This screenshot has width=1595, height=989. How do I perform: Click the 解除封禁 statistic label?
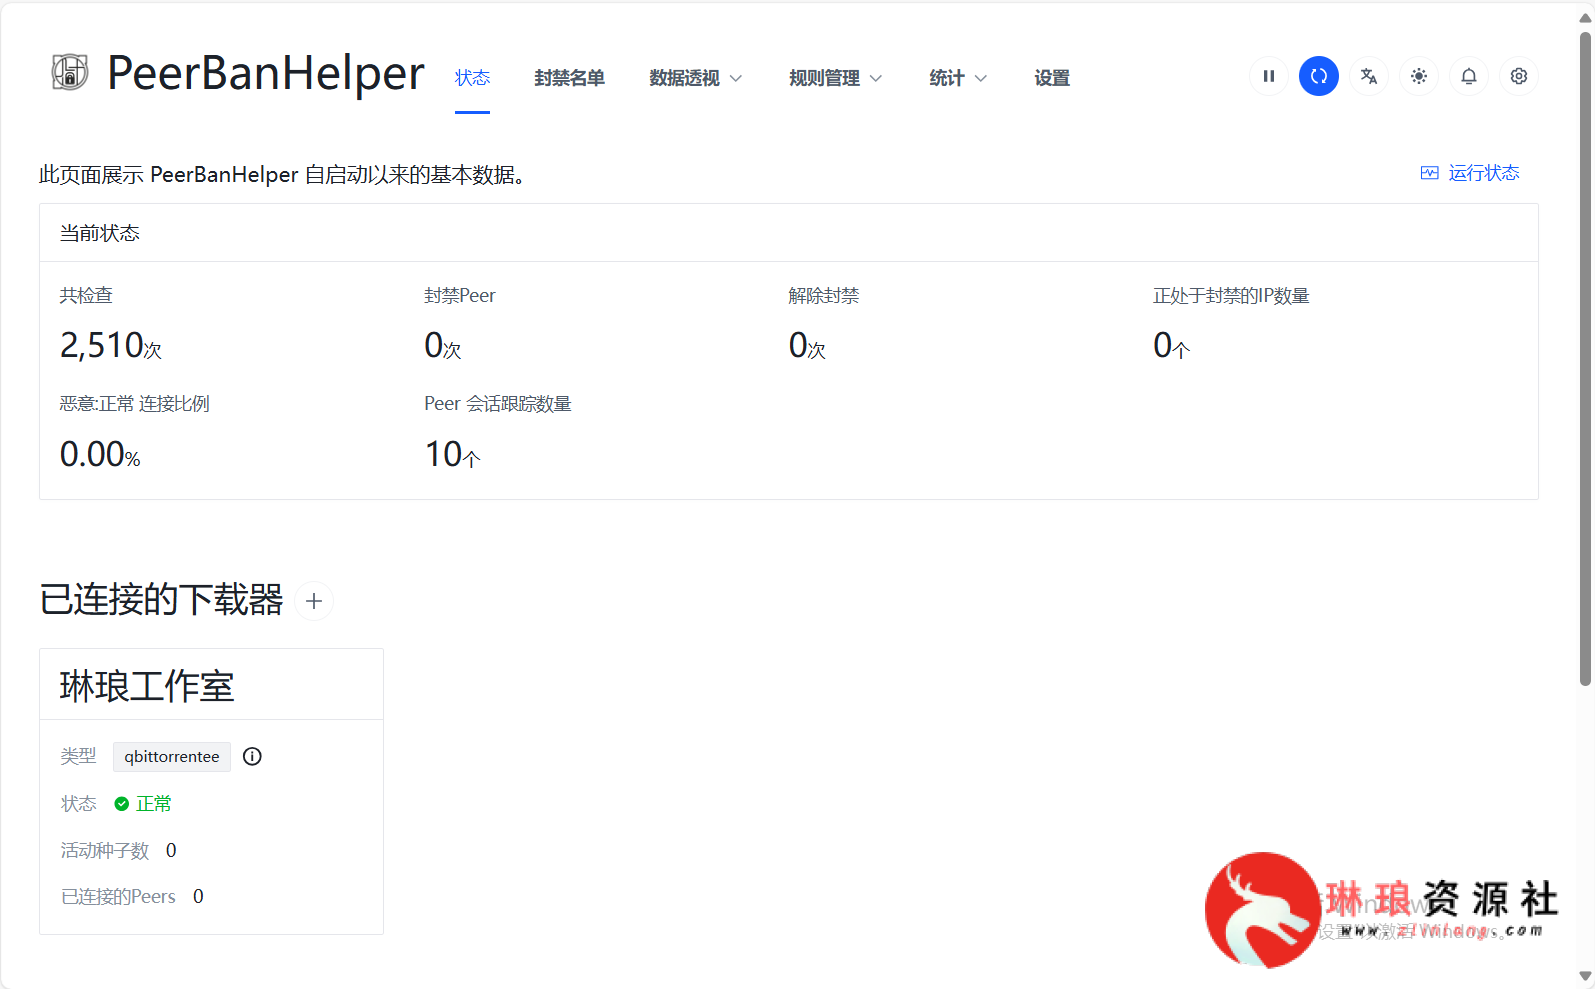pyautogui.click(x=824, y=296)
